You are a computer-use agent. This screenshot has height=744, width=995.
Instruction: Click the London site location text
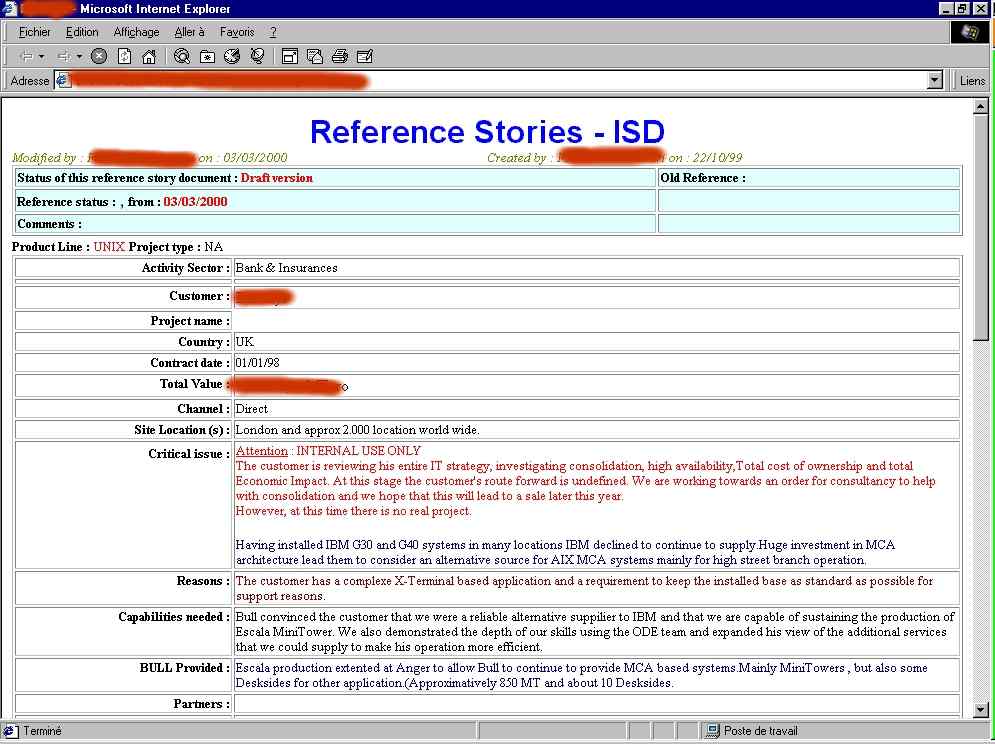357,430
